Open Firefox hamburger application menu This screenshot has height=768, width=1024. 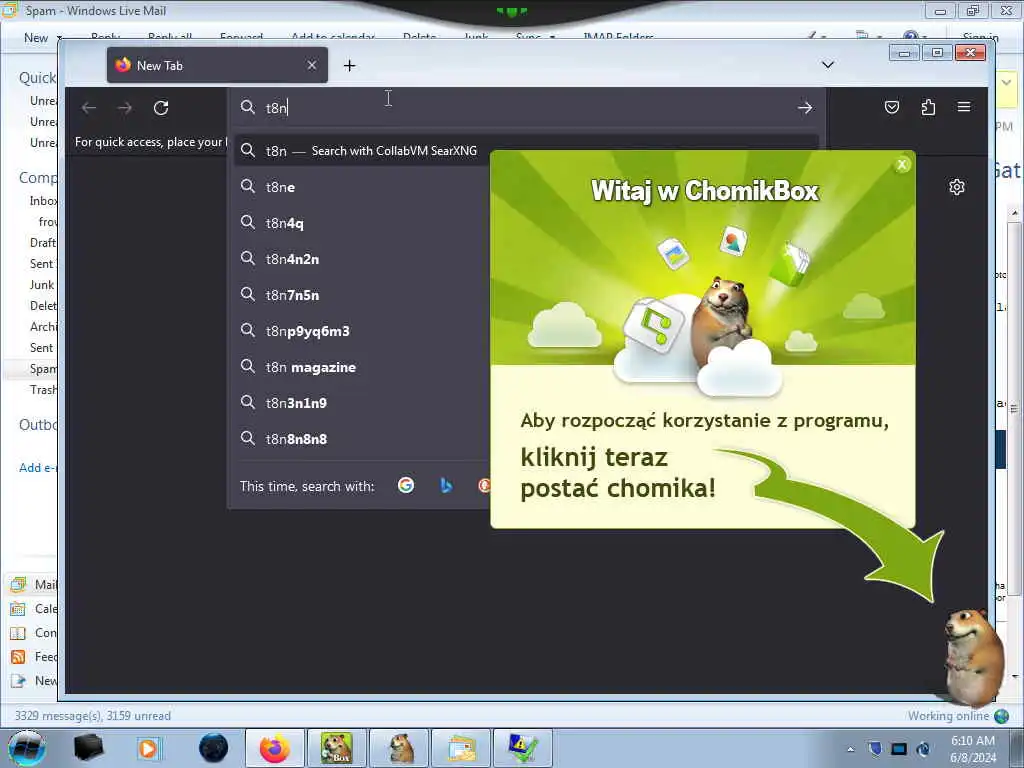[964, 107]
